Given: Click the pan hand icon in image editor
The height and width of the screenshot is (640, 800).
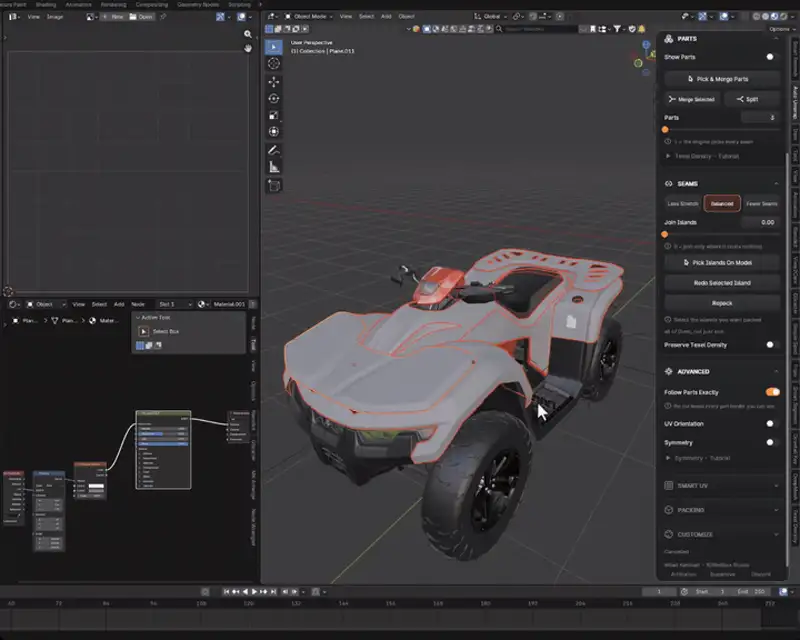Looking at the screenshot, I should (248, 48).
